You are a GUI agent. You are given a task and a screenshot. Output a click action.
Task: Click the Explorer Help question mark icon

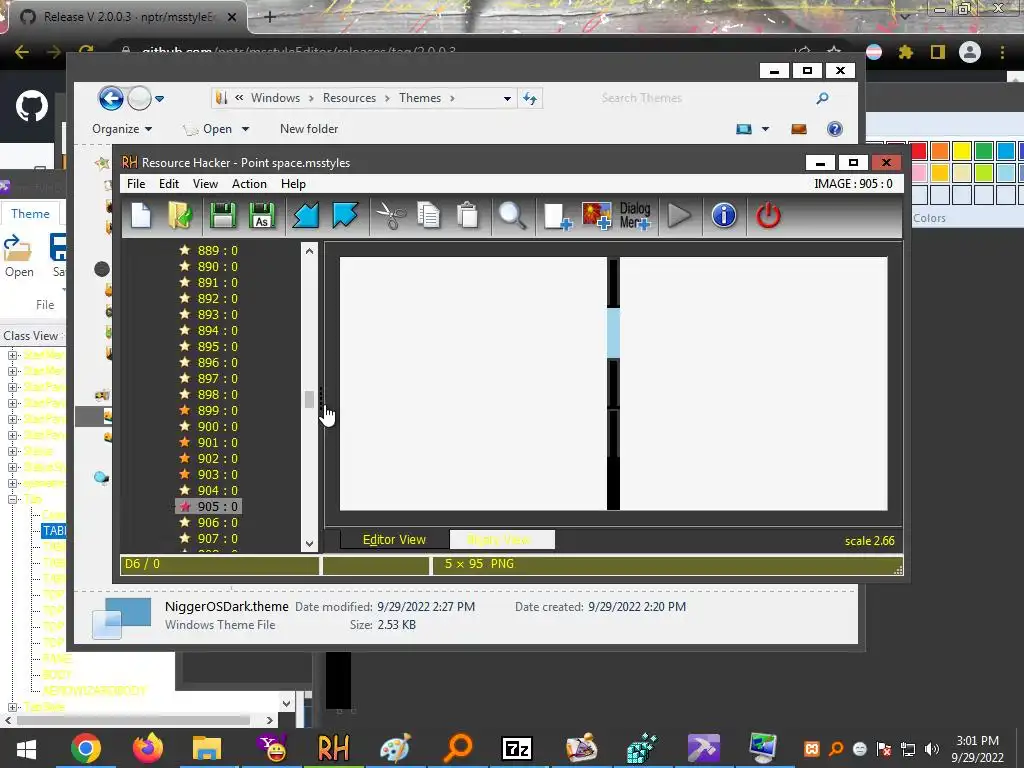(835, 129)
